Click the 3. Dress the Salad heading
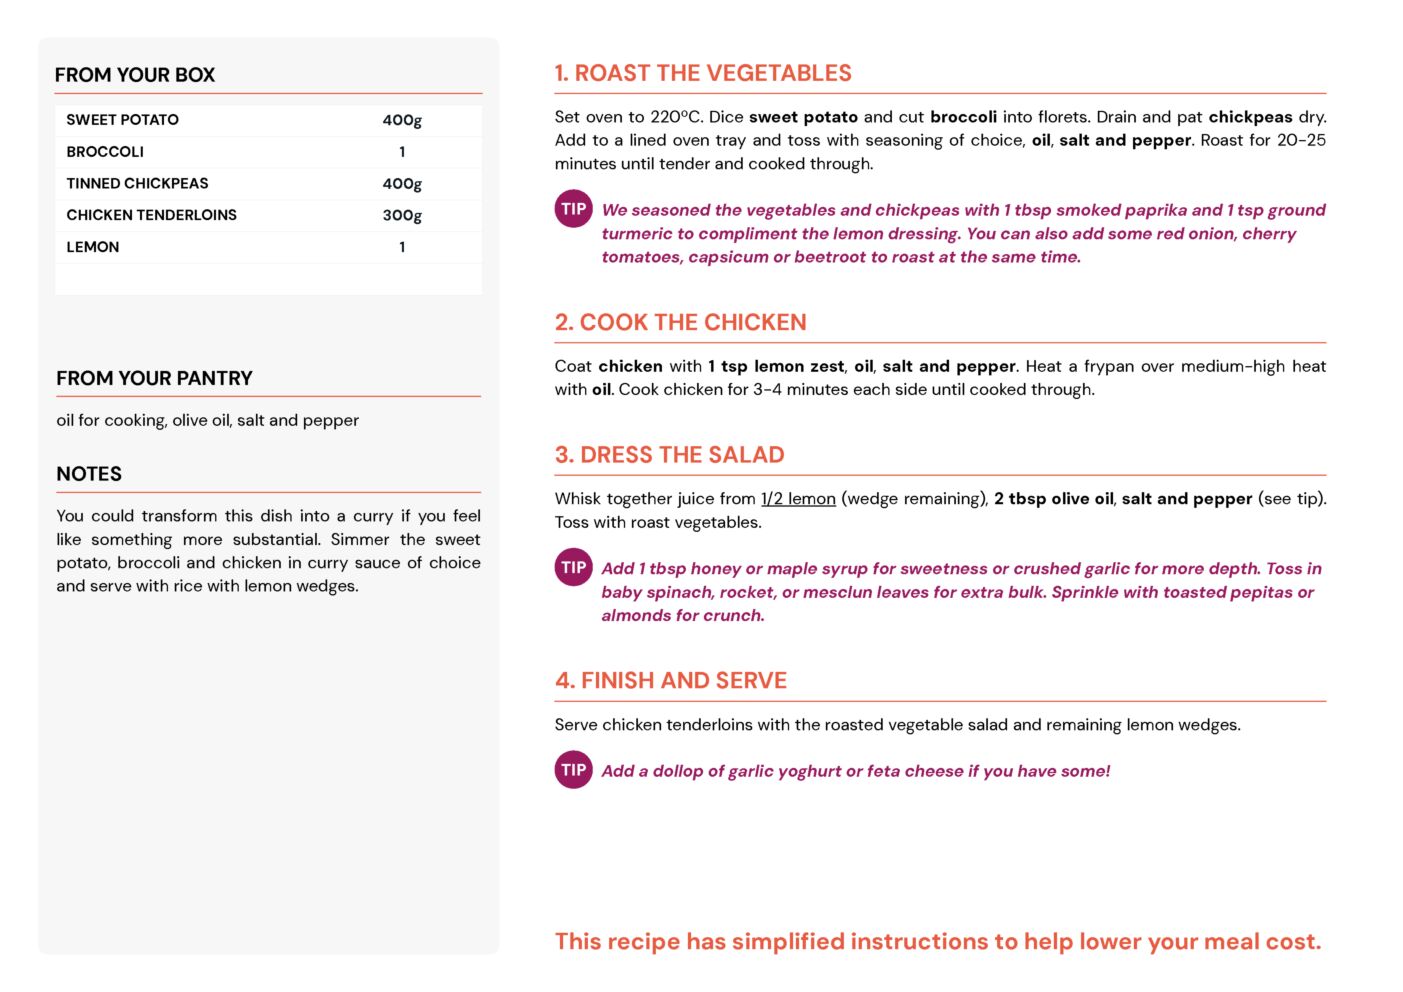This screenshot has height=992, width=1403. [x=669, y=455]
